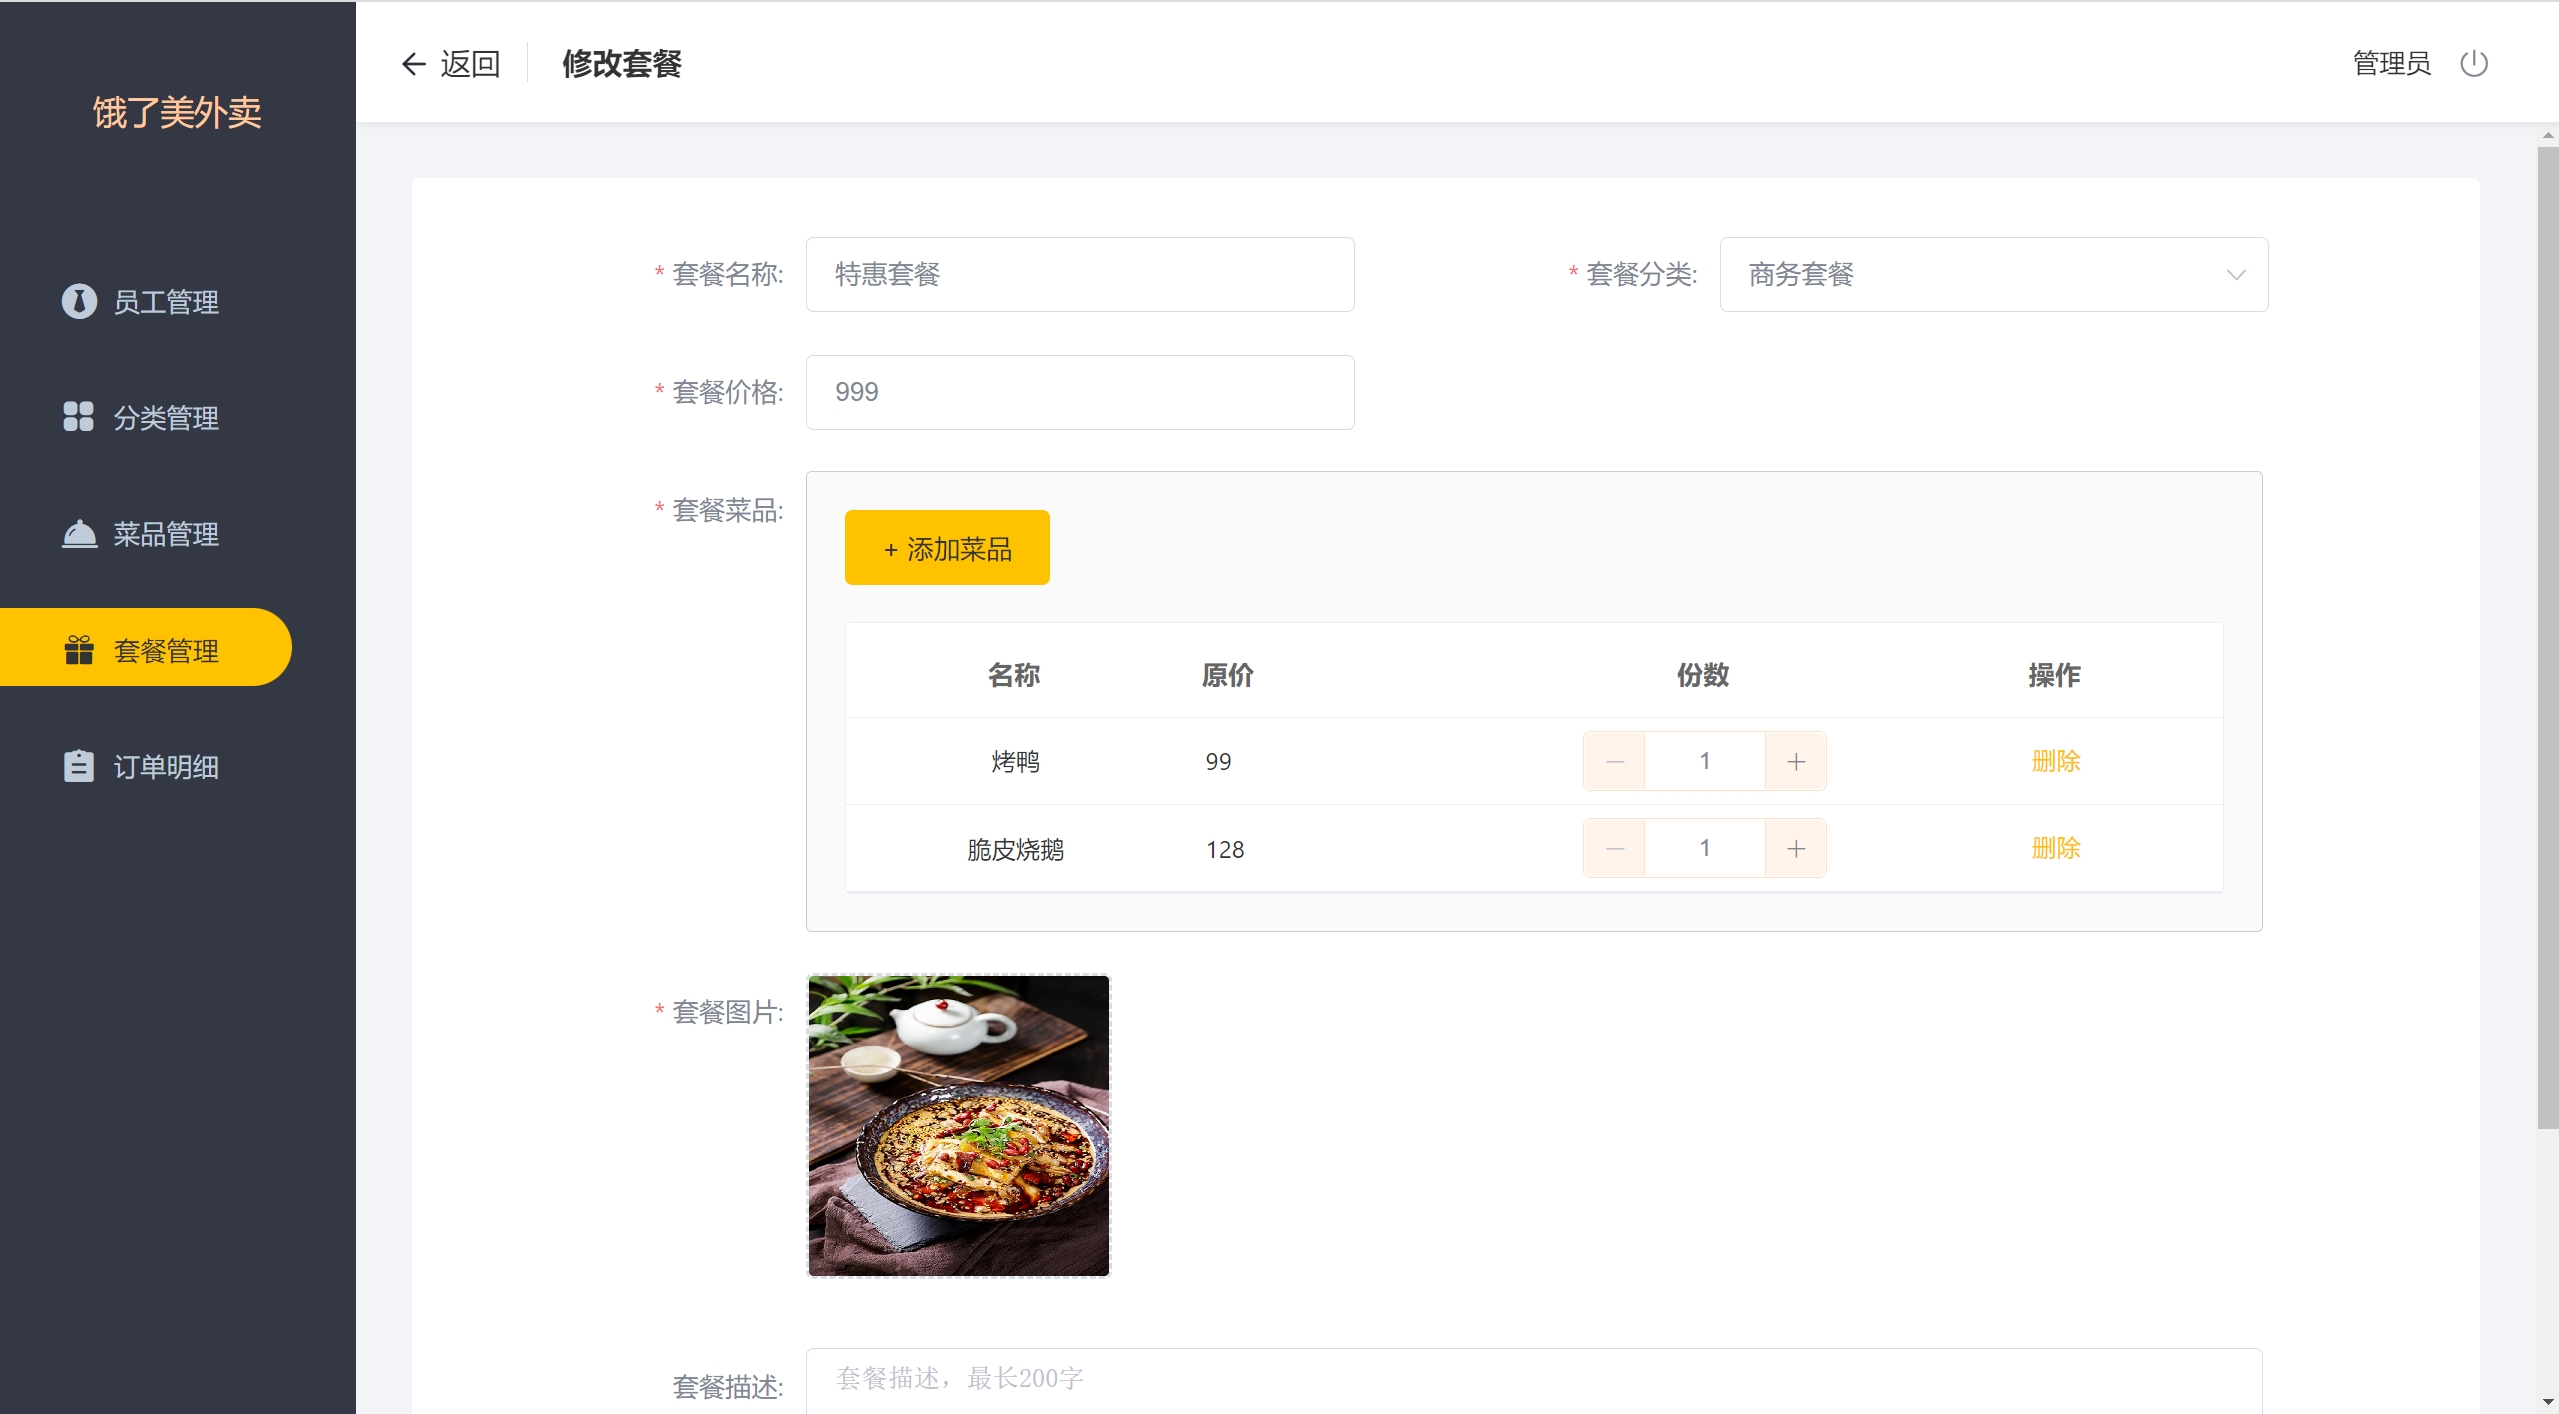This screenshot has width=2559, height=1414.
Task: Expand the 套餐分类 dropdown arrow
Action: click(x=2236, y=275)
